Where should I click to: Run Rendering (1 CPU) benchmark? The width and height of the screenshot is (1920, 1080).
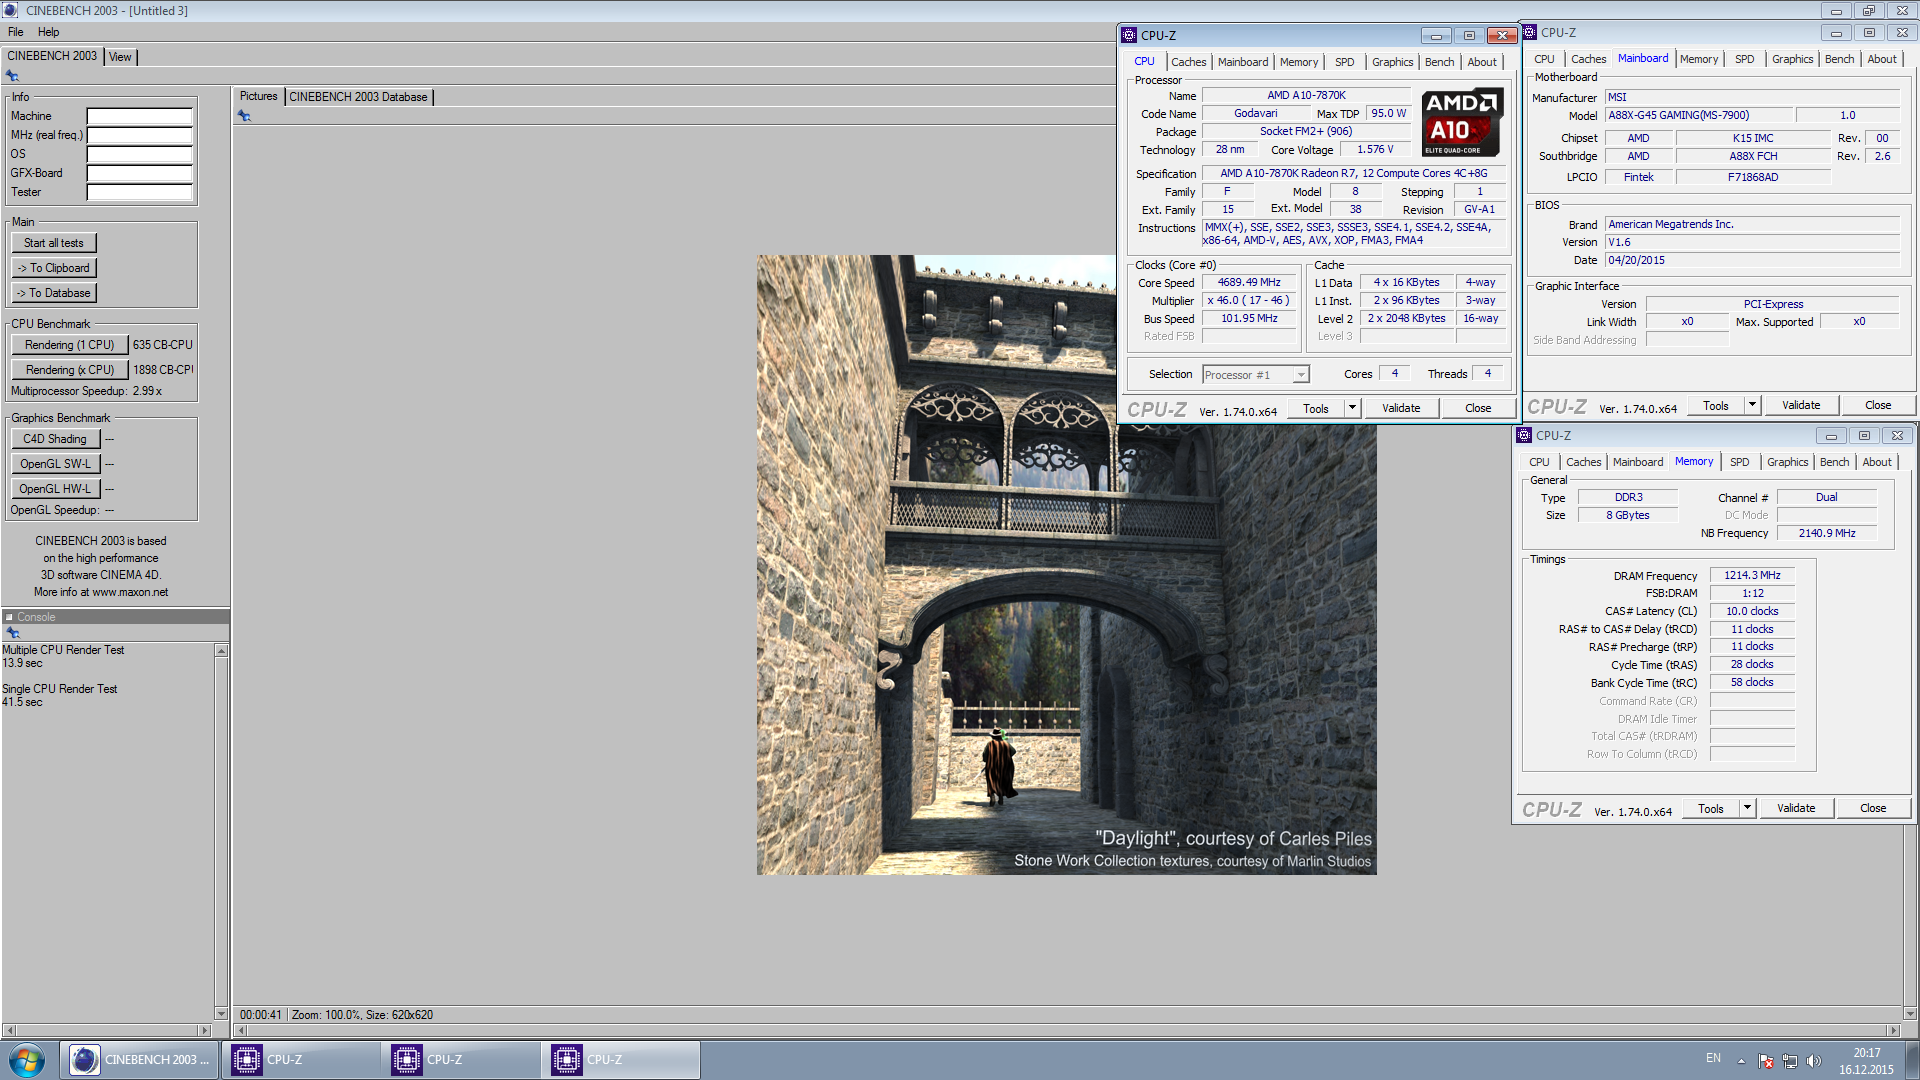[x=70, y=345]
